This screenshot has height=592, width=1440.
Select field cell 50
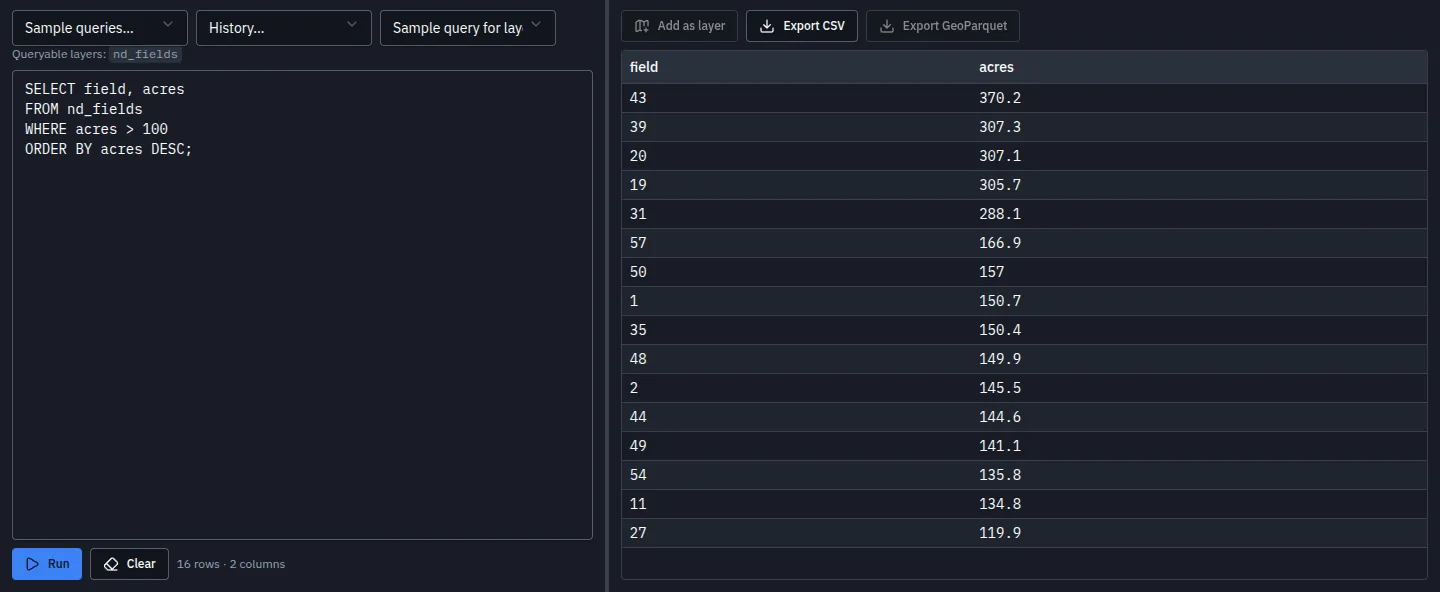pyautogui.click(x=796, y=272)
